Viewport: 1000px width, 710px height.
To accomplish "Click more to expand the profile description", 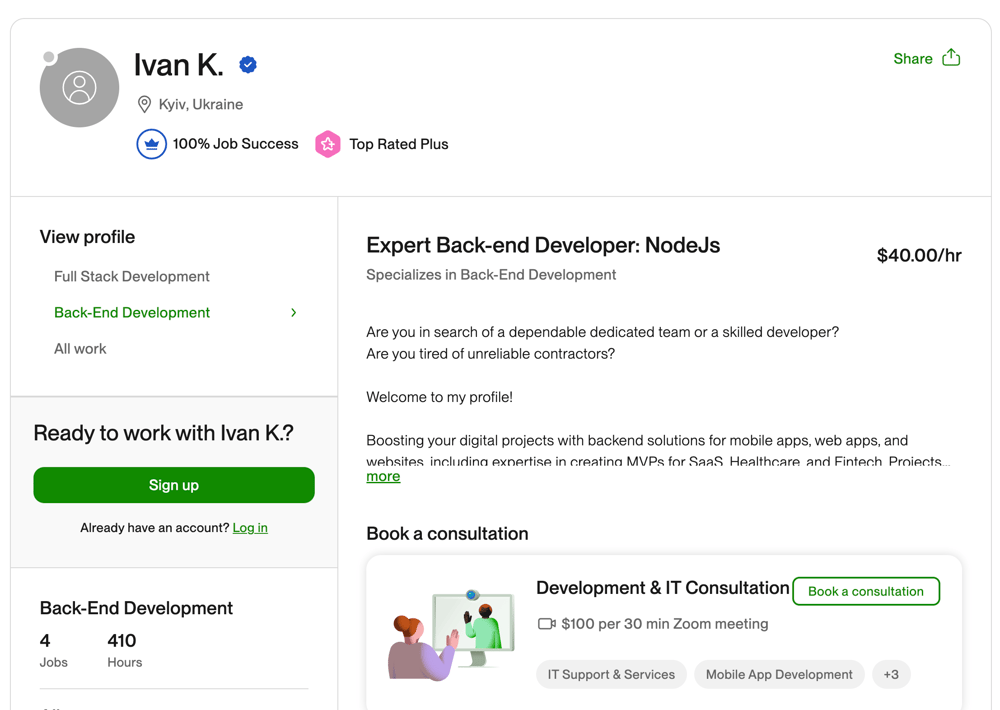I will click(383, 476).
